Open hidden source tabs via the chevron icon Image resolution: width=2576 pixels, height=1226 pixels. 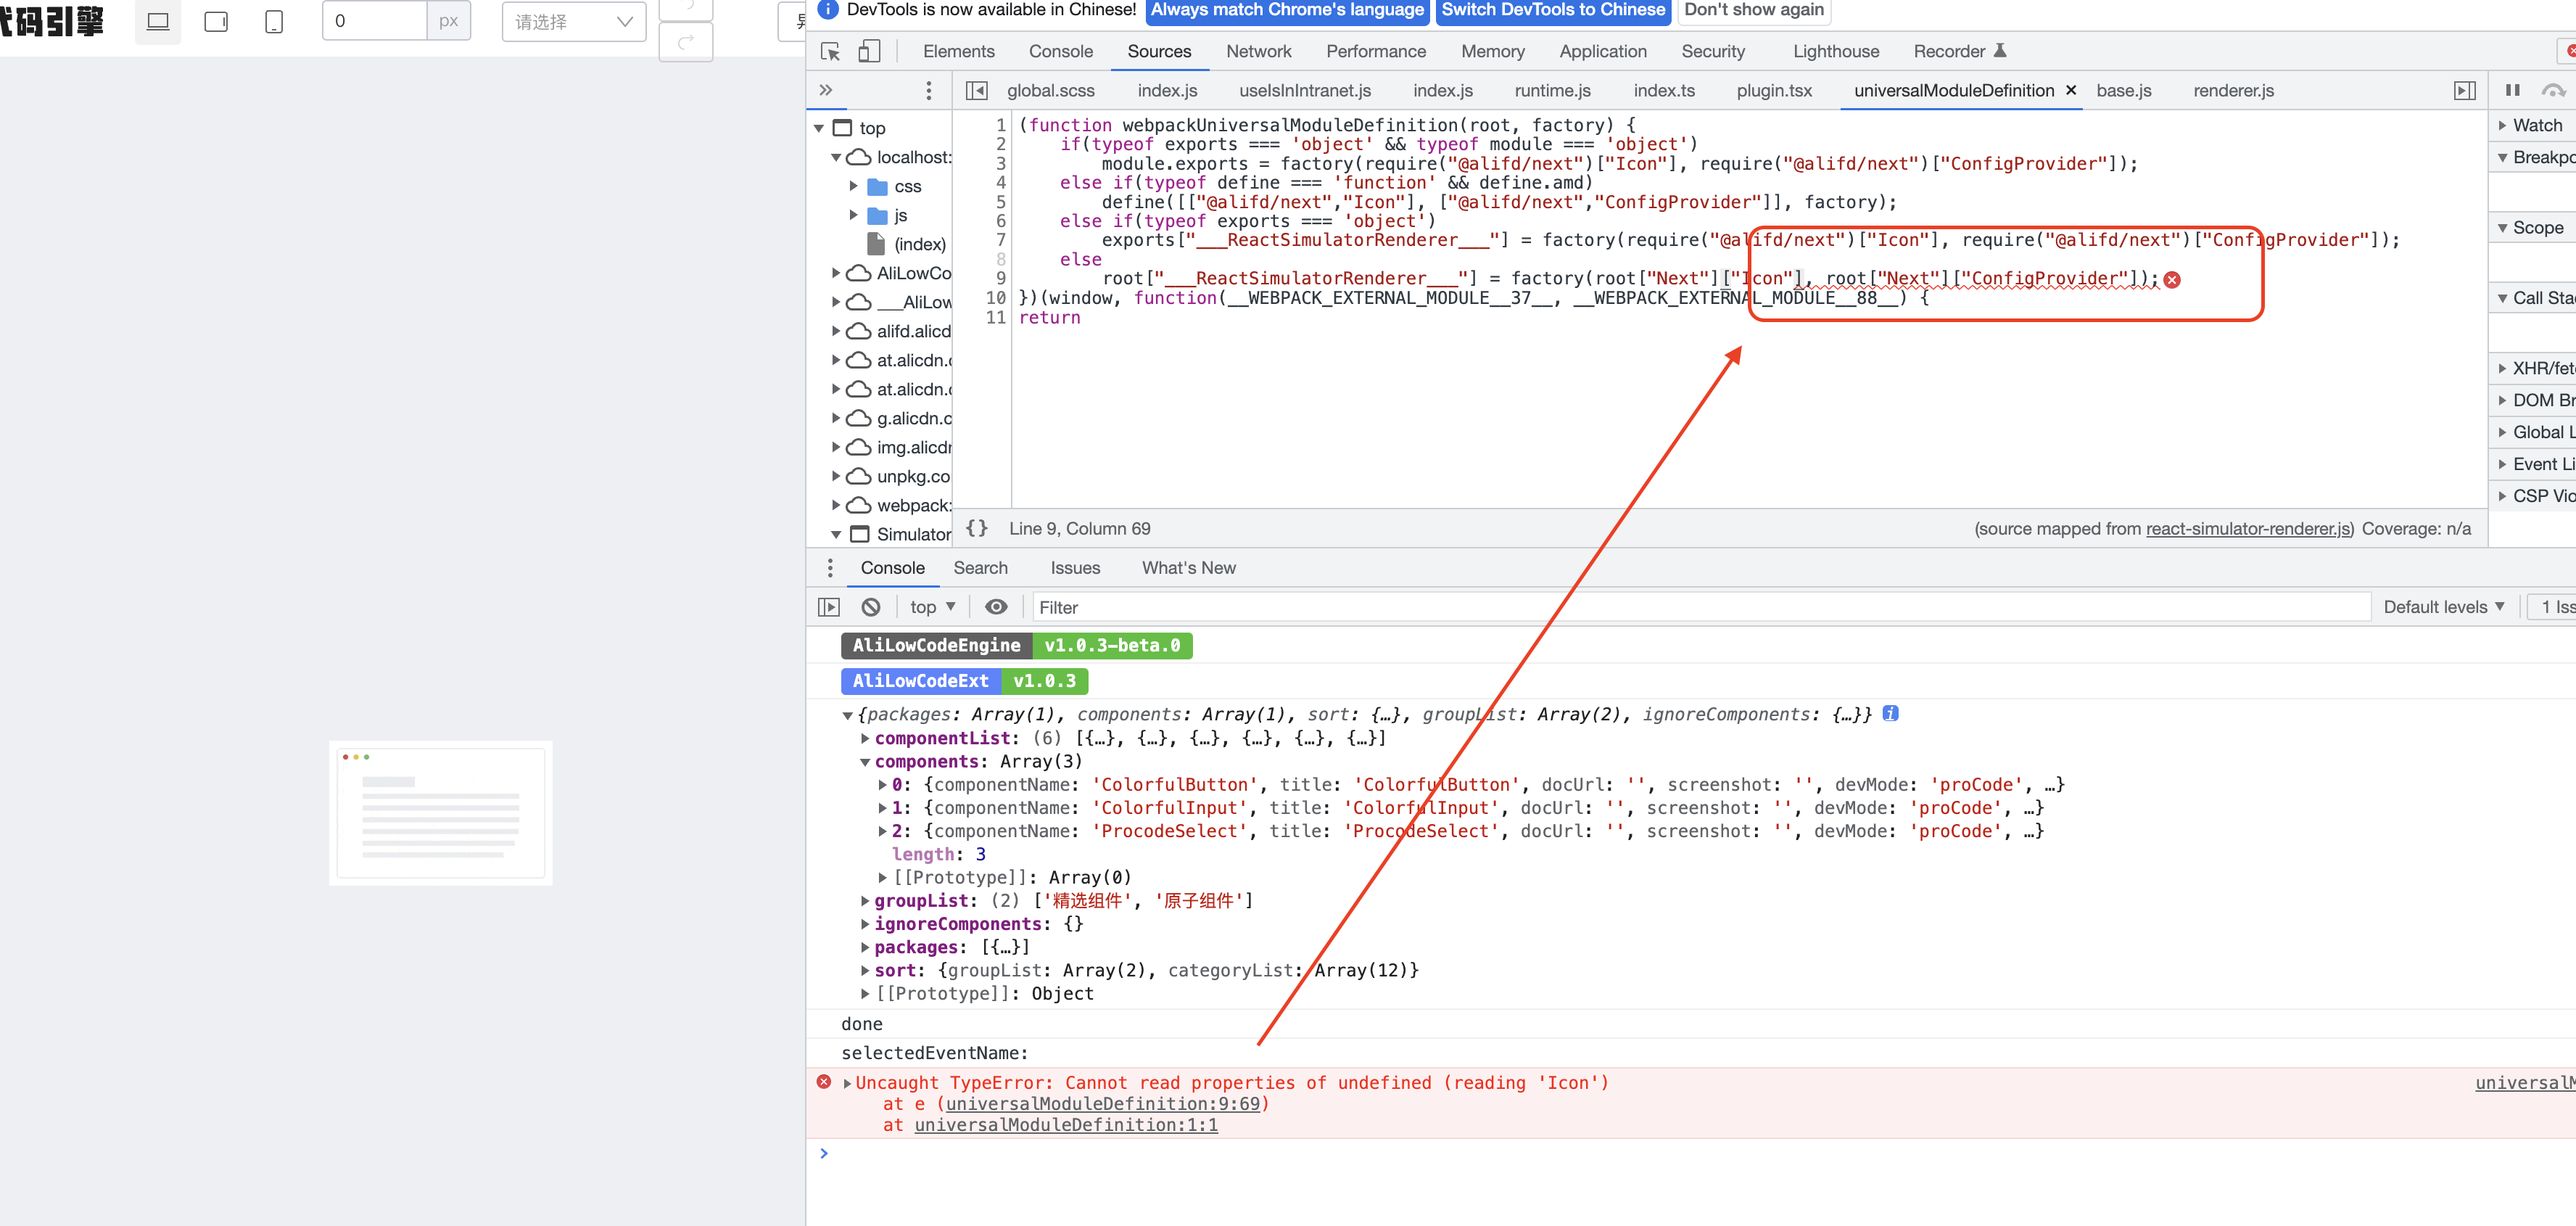point(825,90)
